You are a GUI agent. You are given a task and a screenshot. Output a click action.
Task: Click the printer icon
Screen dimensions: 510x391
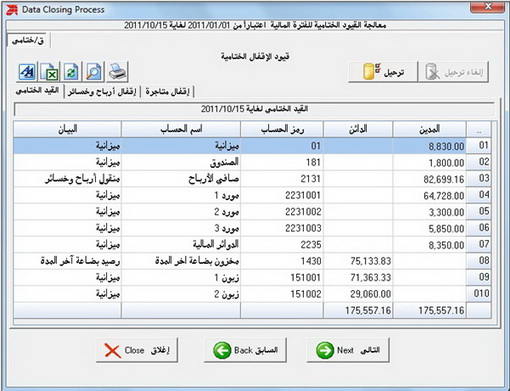coord(117,72)
